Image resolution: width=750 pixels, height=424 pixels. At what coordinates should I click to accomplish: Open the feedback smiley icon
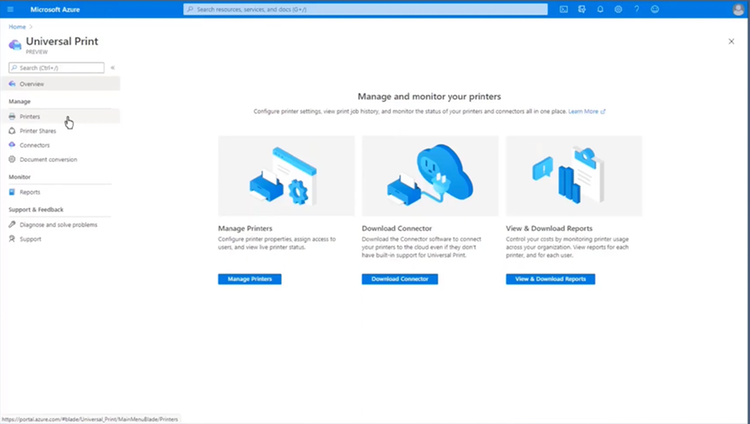tap(655, 9)
